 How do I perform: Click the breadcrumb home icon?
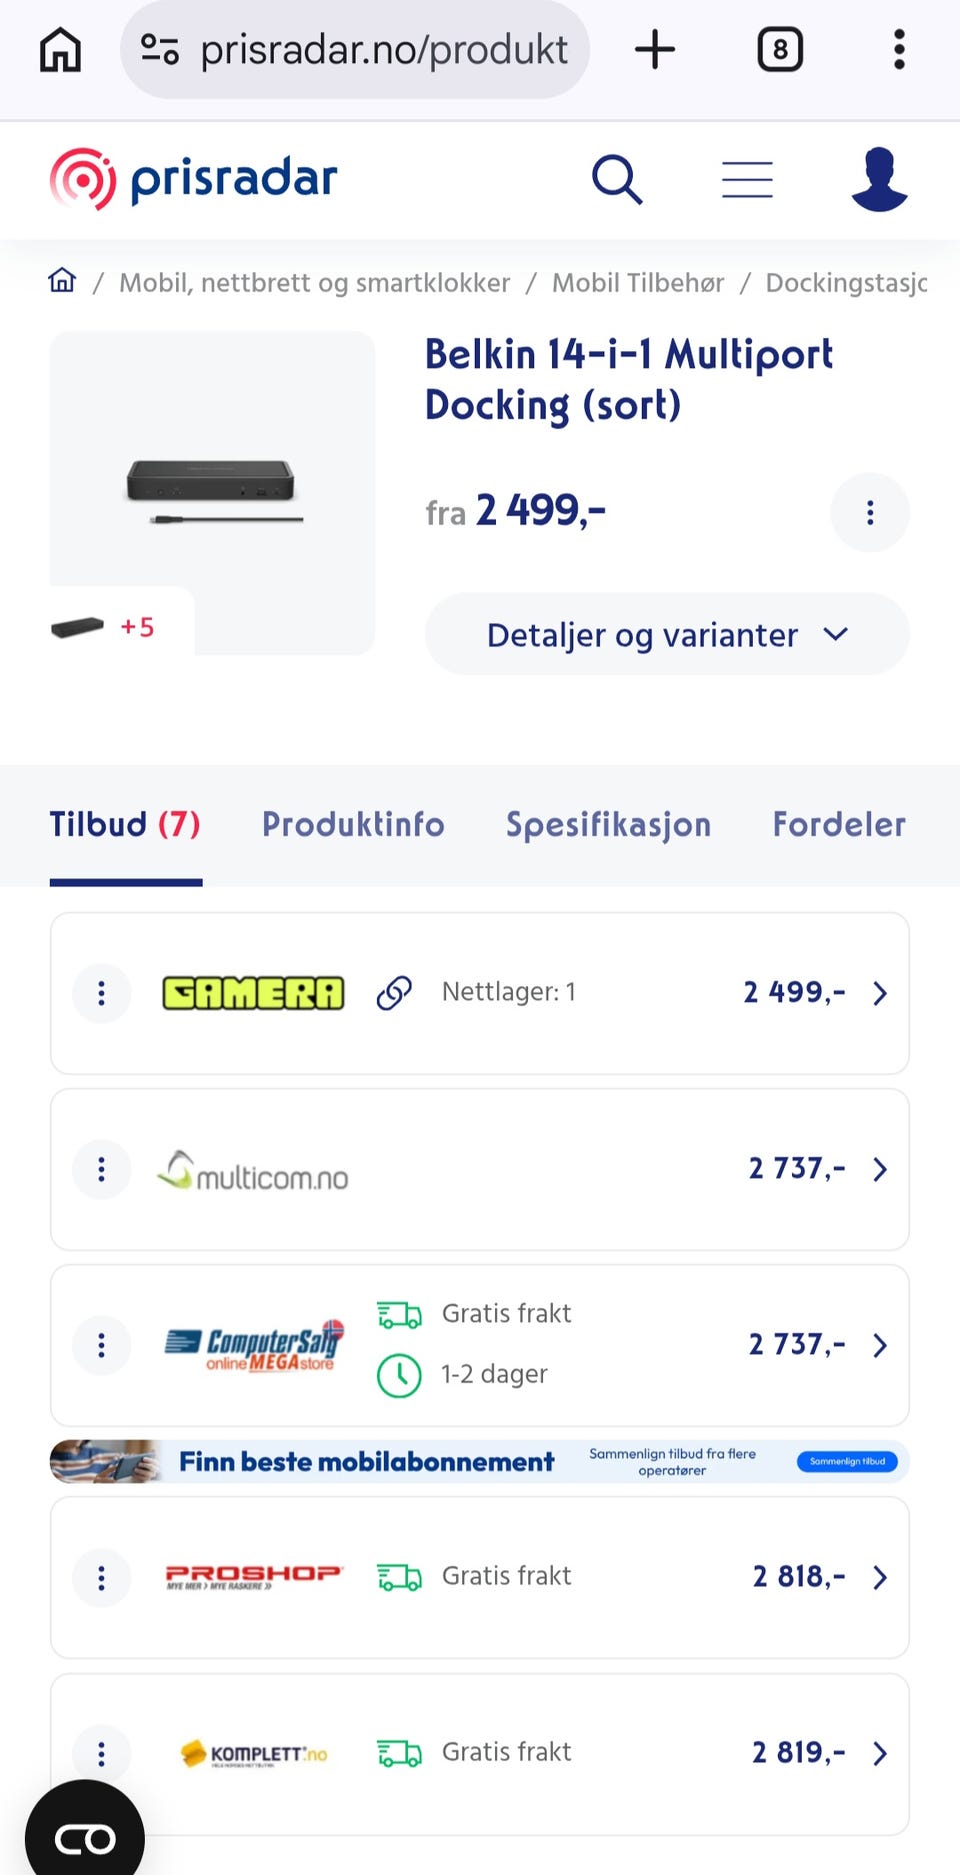click(x=62, y=281)
